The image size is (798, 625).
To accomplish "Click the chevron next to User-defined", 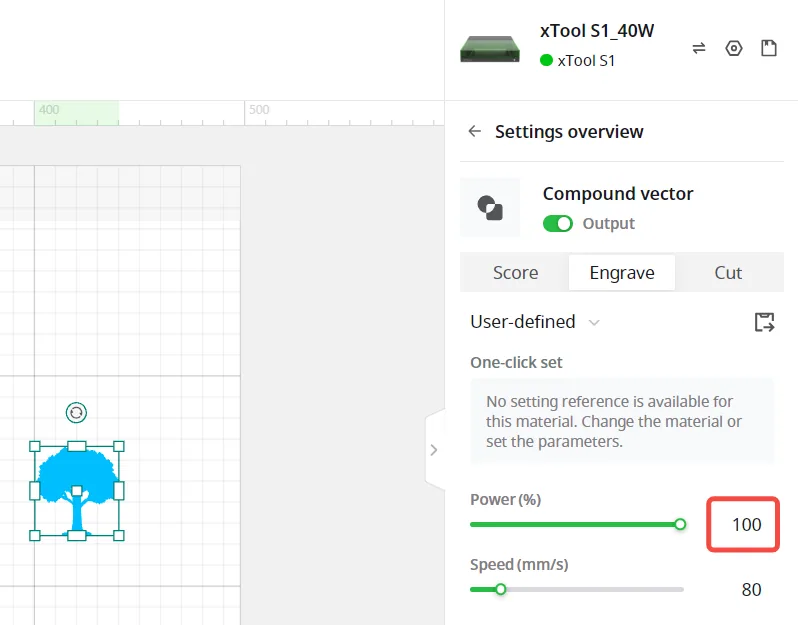I will [x=594, y=323].
